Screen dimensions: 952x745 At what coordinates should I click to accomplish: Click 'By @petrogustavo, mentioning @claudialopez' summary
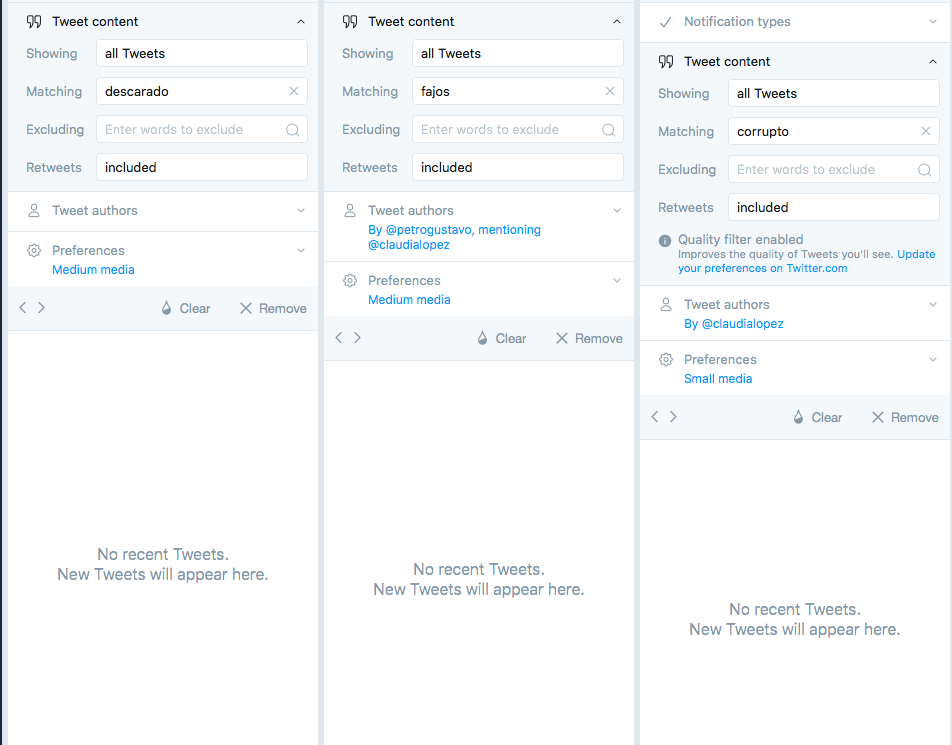(454, 237)
